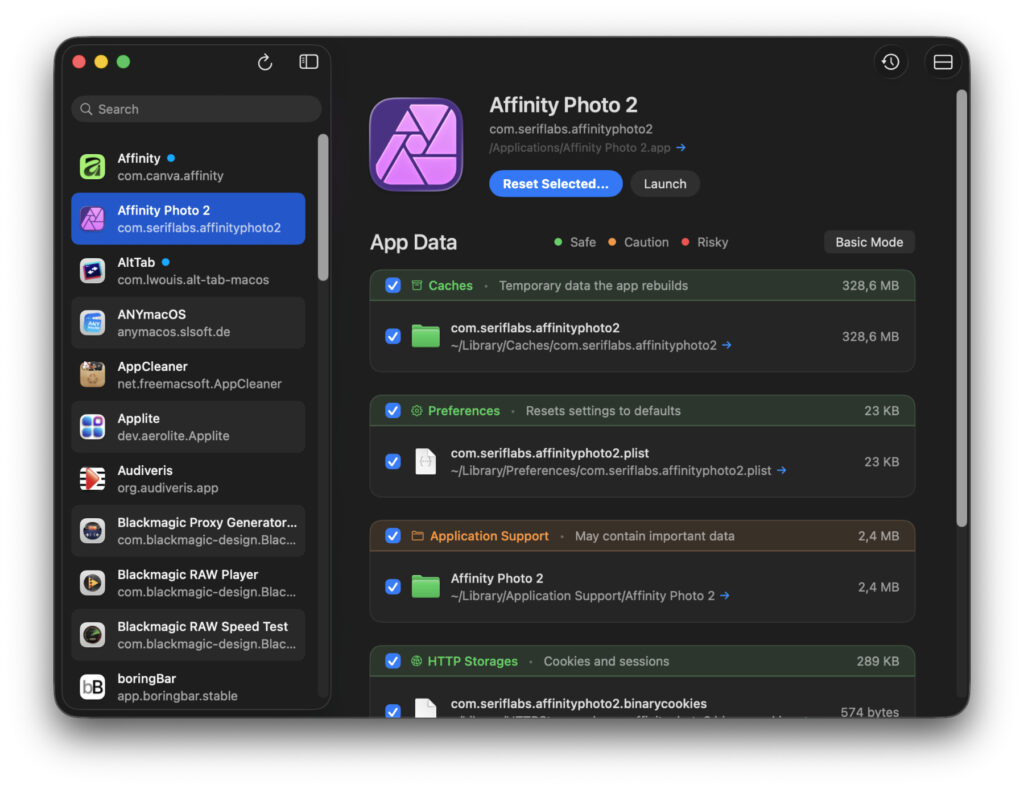The width and height of the screenshot is (1024, 789).
Task: Uncheck the Caches category checkbox
Action: (393, 285)
